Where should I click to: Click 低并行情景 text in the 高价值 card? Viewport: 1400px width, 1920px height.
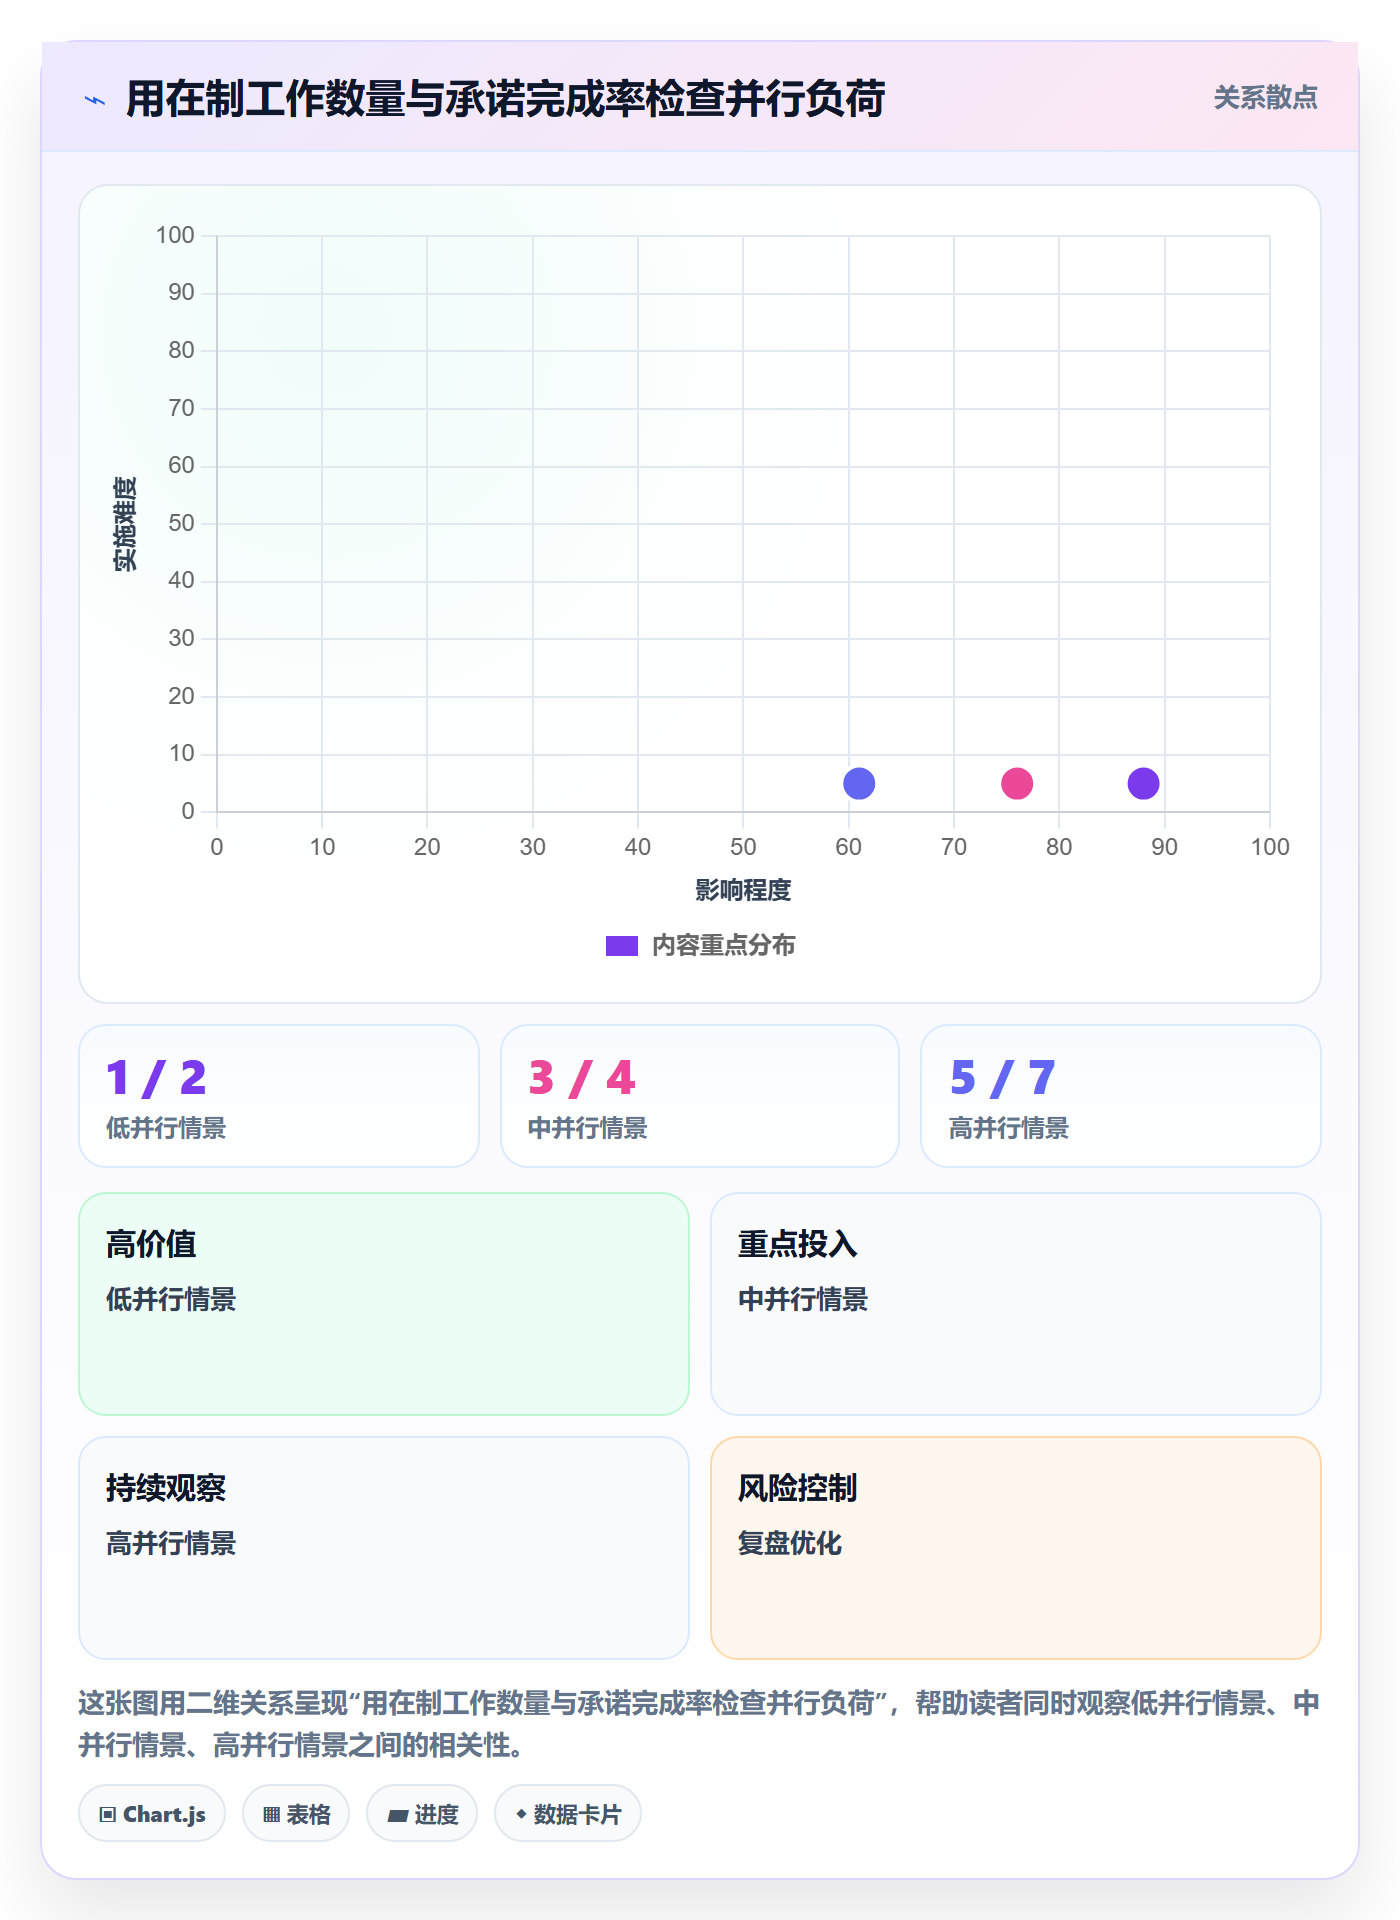[x=171, y=1299]
